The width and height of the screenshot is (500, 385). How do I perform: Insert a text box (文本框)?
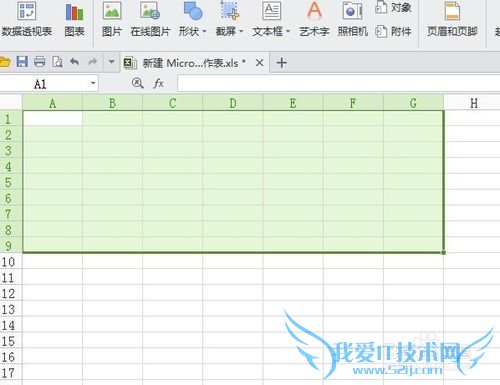(271, 19)
